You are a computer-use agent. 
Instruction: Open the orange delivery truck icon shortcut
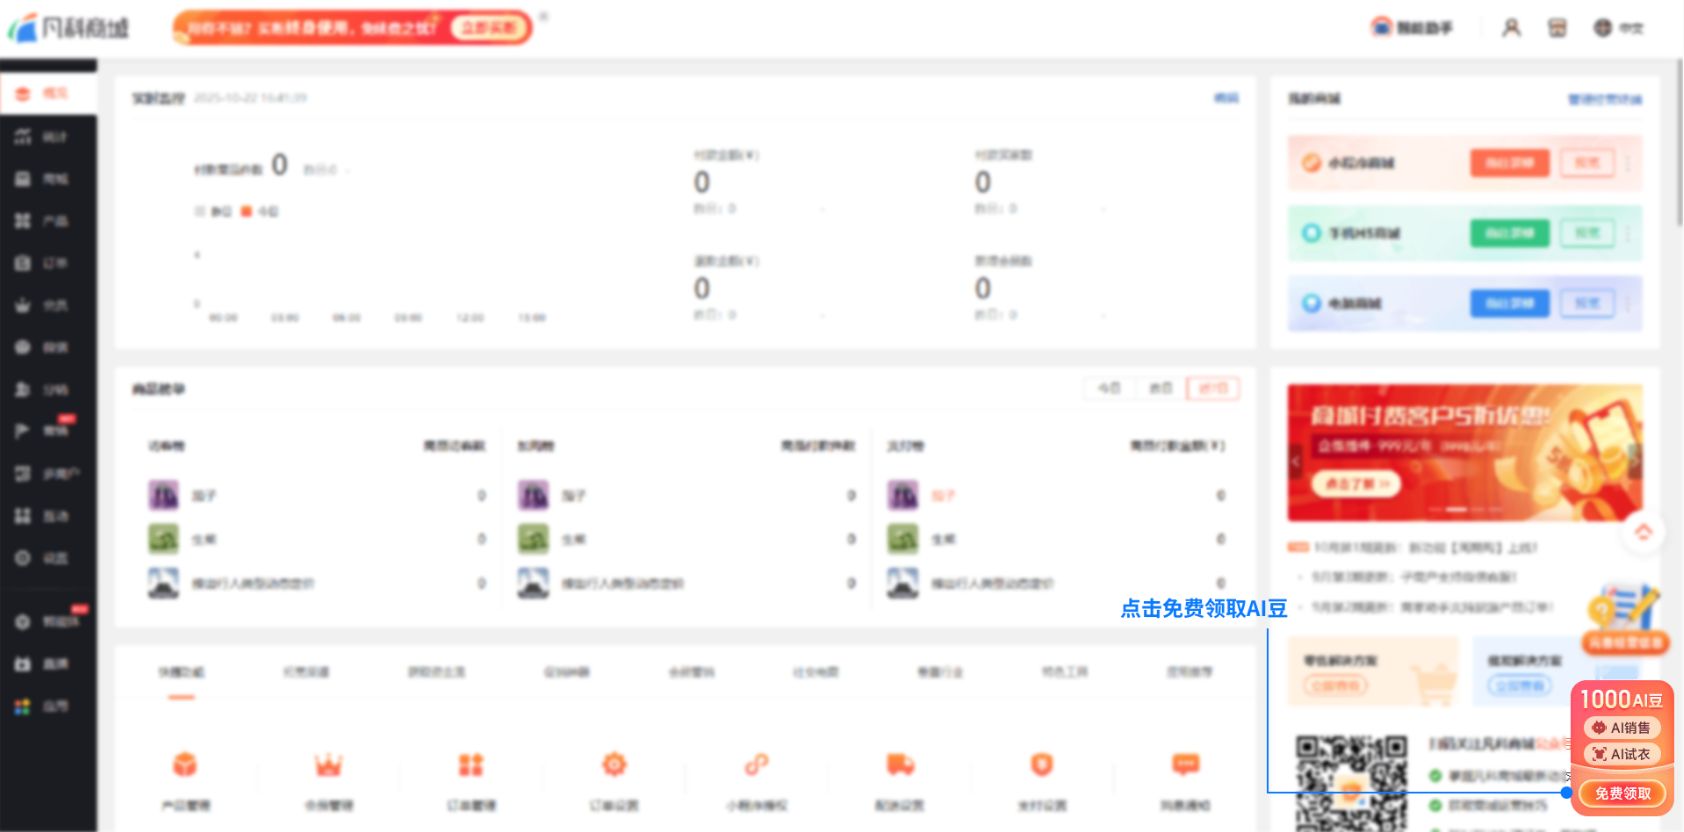coord(900,765)
